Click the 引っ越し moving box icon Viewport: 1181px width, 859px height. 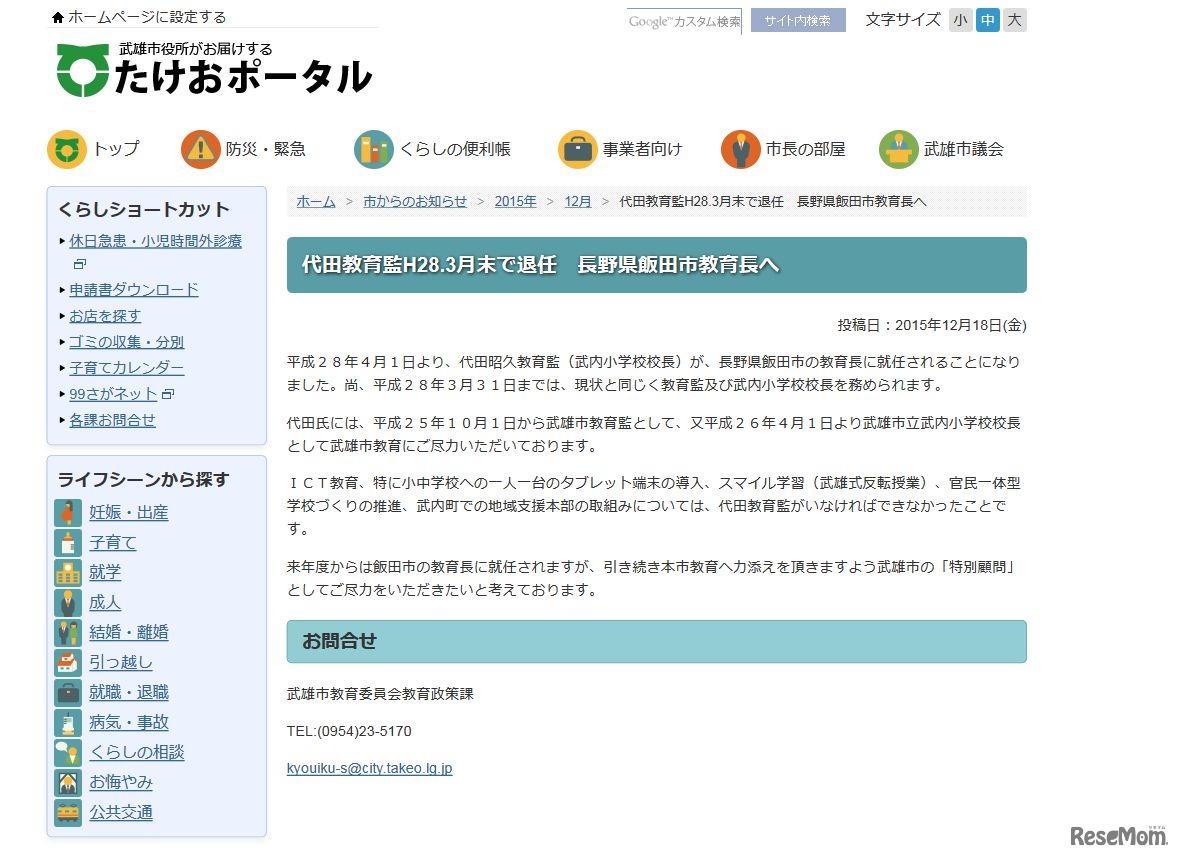[67, 662]
